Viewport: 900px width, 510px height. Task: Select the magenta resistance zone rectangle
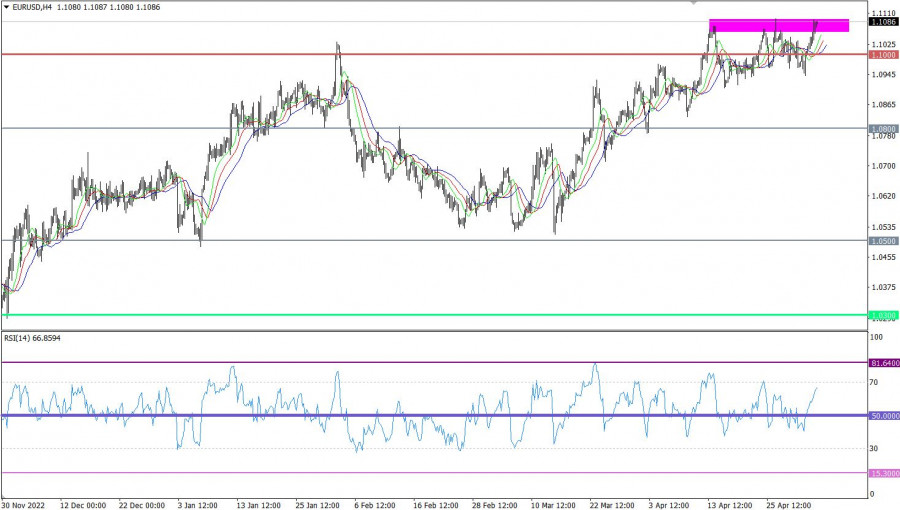pos(778,25)
